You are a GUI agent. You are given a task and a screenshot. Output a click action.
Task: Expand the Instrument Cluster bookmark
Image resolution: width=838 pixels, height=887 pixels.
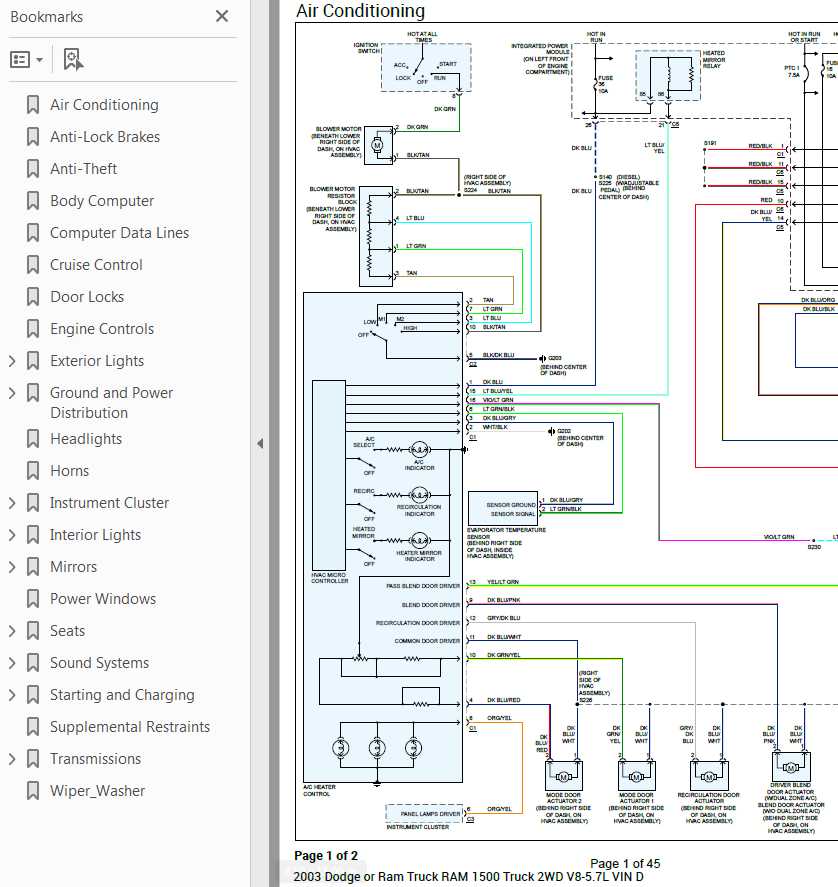12,503
